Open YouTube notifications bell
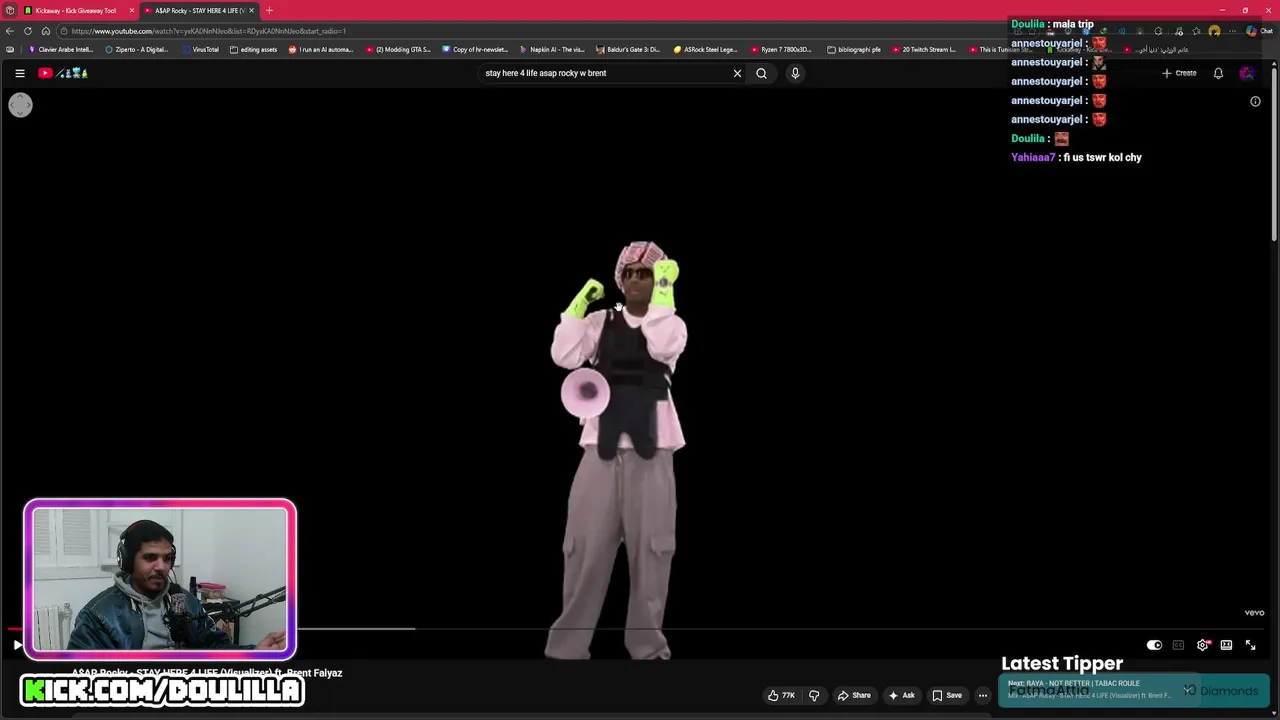The image size is (1280, 720). [x=1218, y=73]
